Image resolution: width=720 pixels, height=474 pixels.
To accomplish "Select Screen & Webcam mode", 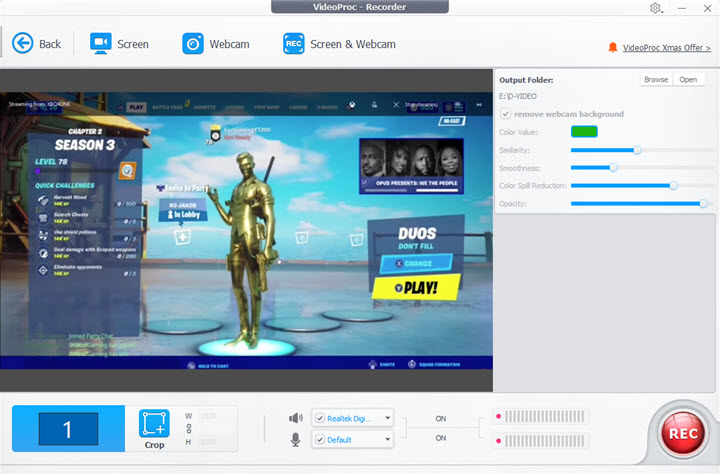I will [339, 44].
